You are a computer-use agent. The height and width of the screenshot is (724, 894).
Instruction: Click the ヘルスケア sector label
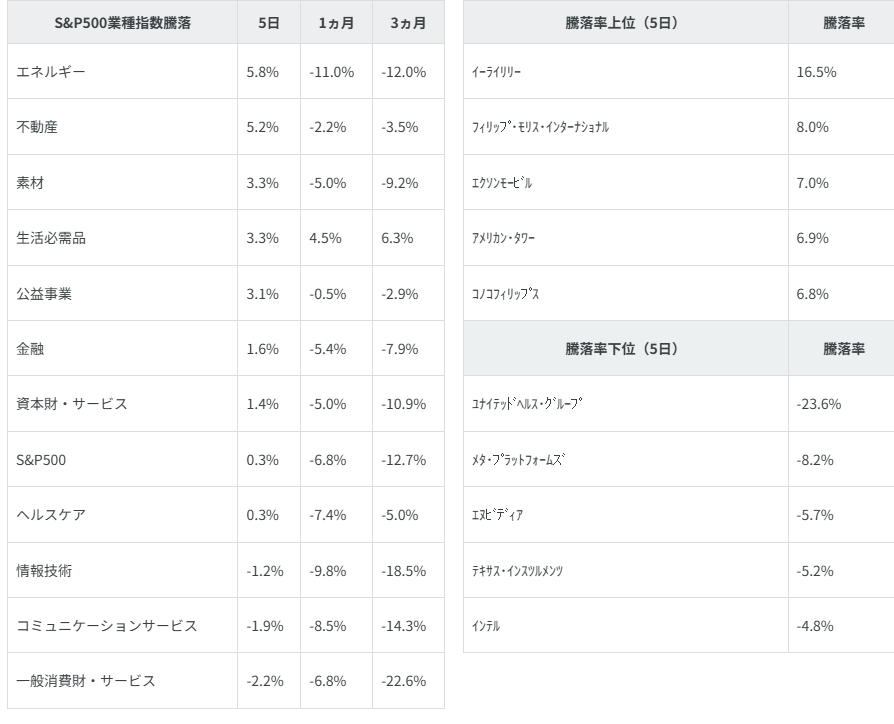(52, 515)
